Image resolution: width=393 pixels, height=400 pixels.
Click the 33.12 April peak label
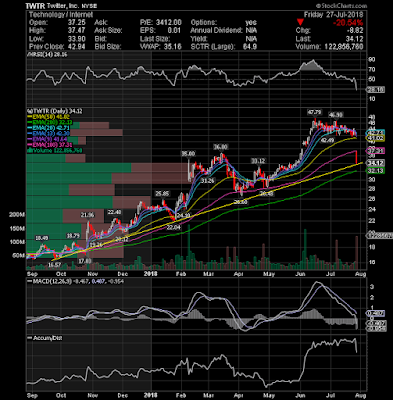(x=258, y=161)
